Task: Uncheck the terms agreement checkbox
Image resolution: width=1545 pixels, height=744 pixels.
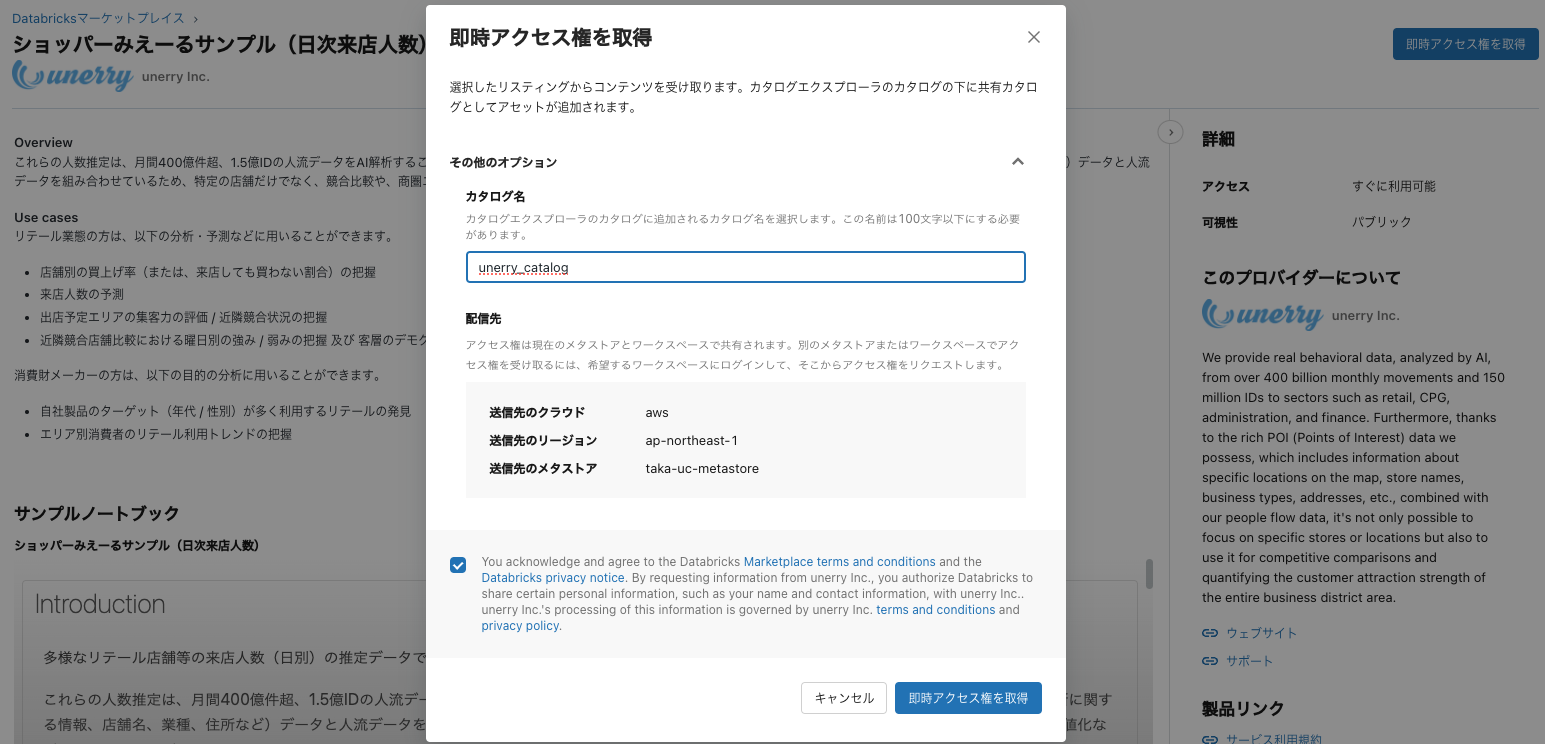Action: coord(458,565)
